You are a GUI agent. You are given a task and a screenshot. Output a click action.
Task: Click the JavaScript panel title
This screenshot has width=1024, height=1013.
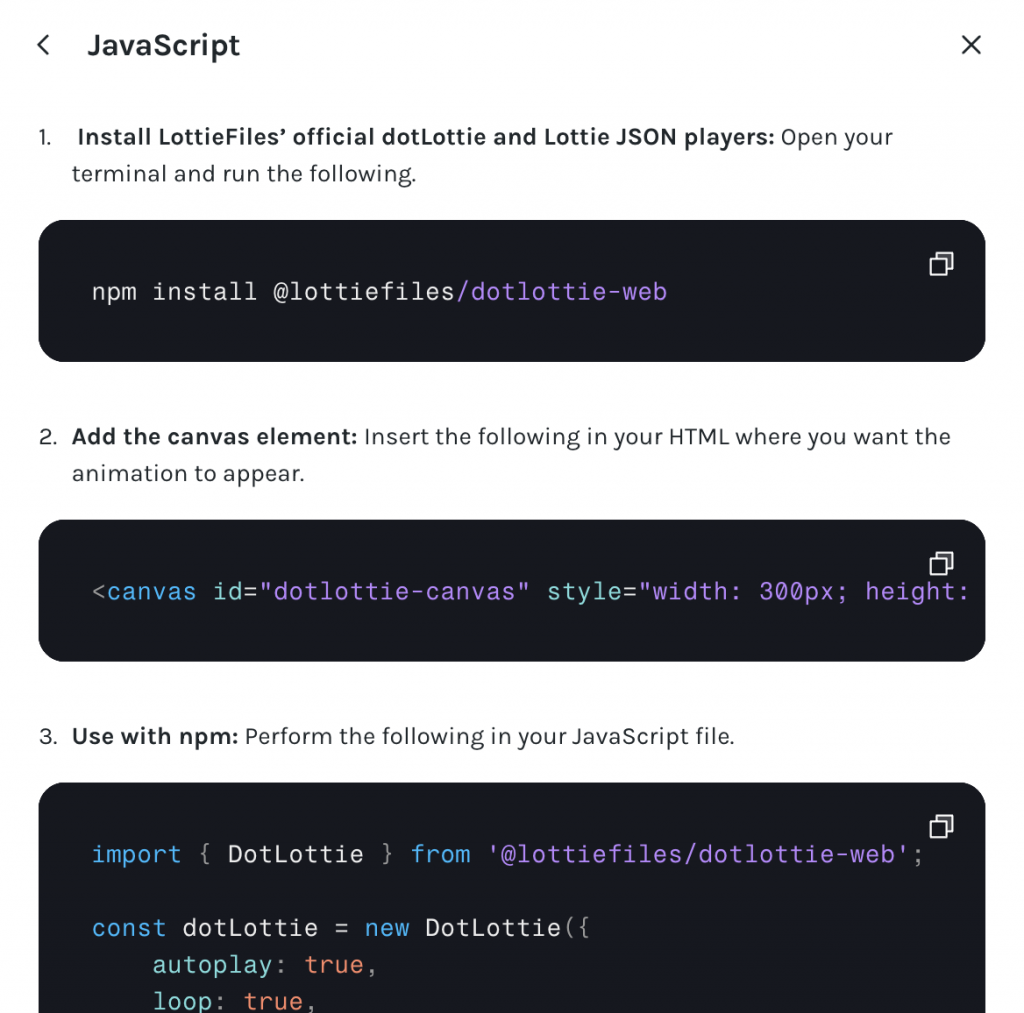click(x=163, y=46)
